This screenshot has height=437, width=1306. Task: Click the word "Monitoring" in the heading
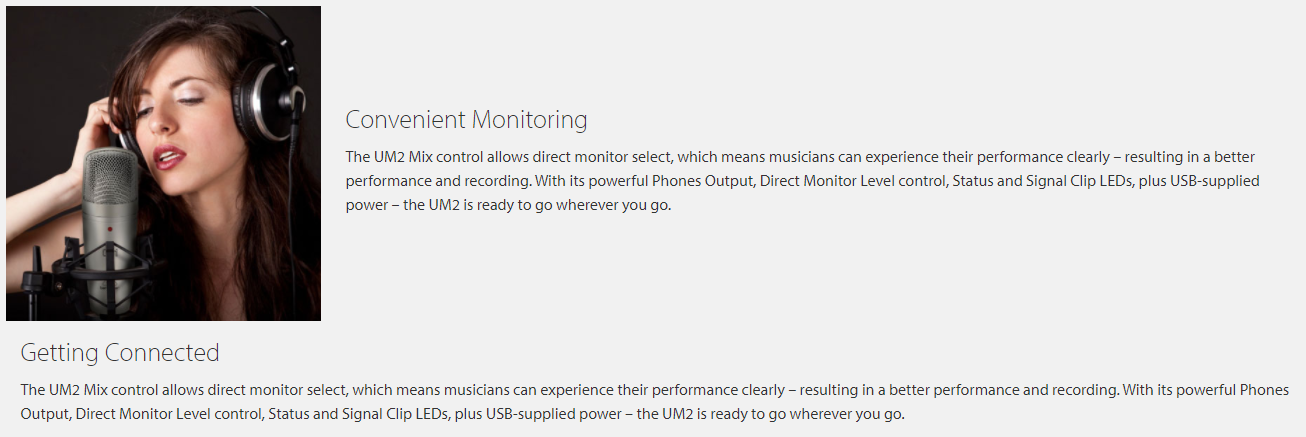coord(529,120)
